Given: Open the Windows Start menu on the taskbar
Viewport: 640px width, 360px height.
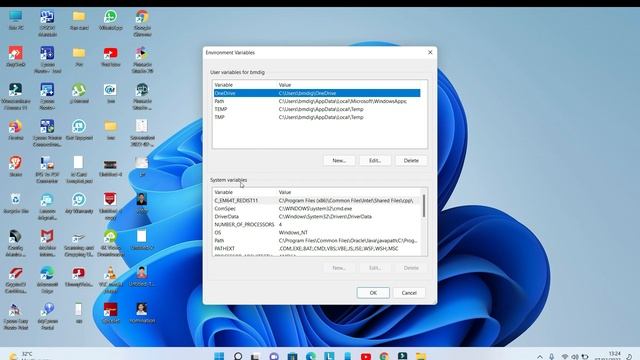Looking at the screenshot, I should [x=219, y=356].
